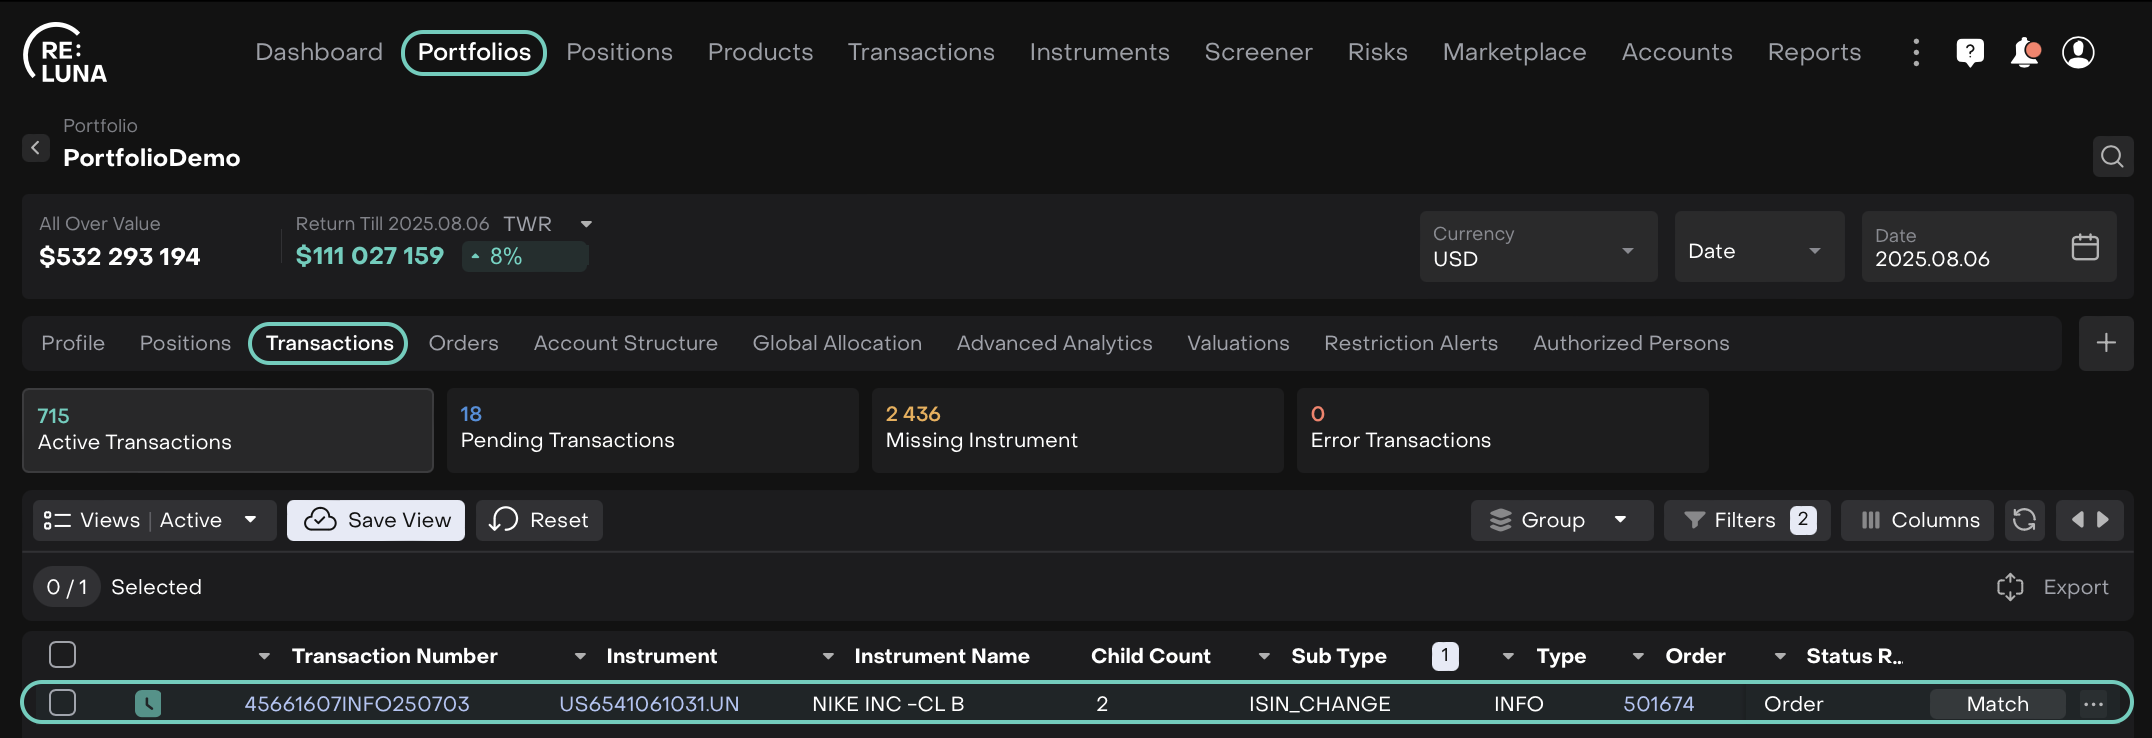
Task: Click the notification bell icon
Action: pyautogui.click(x=2024, y=52)
